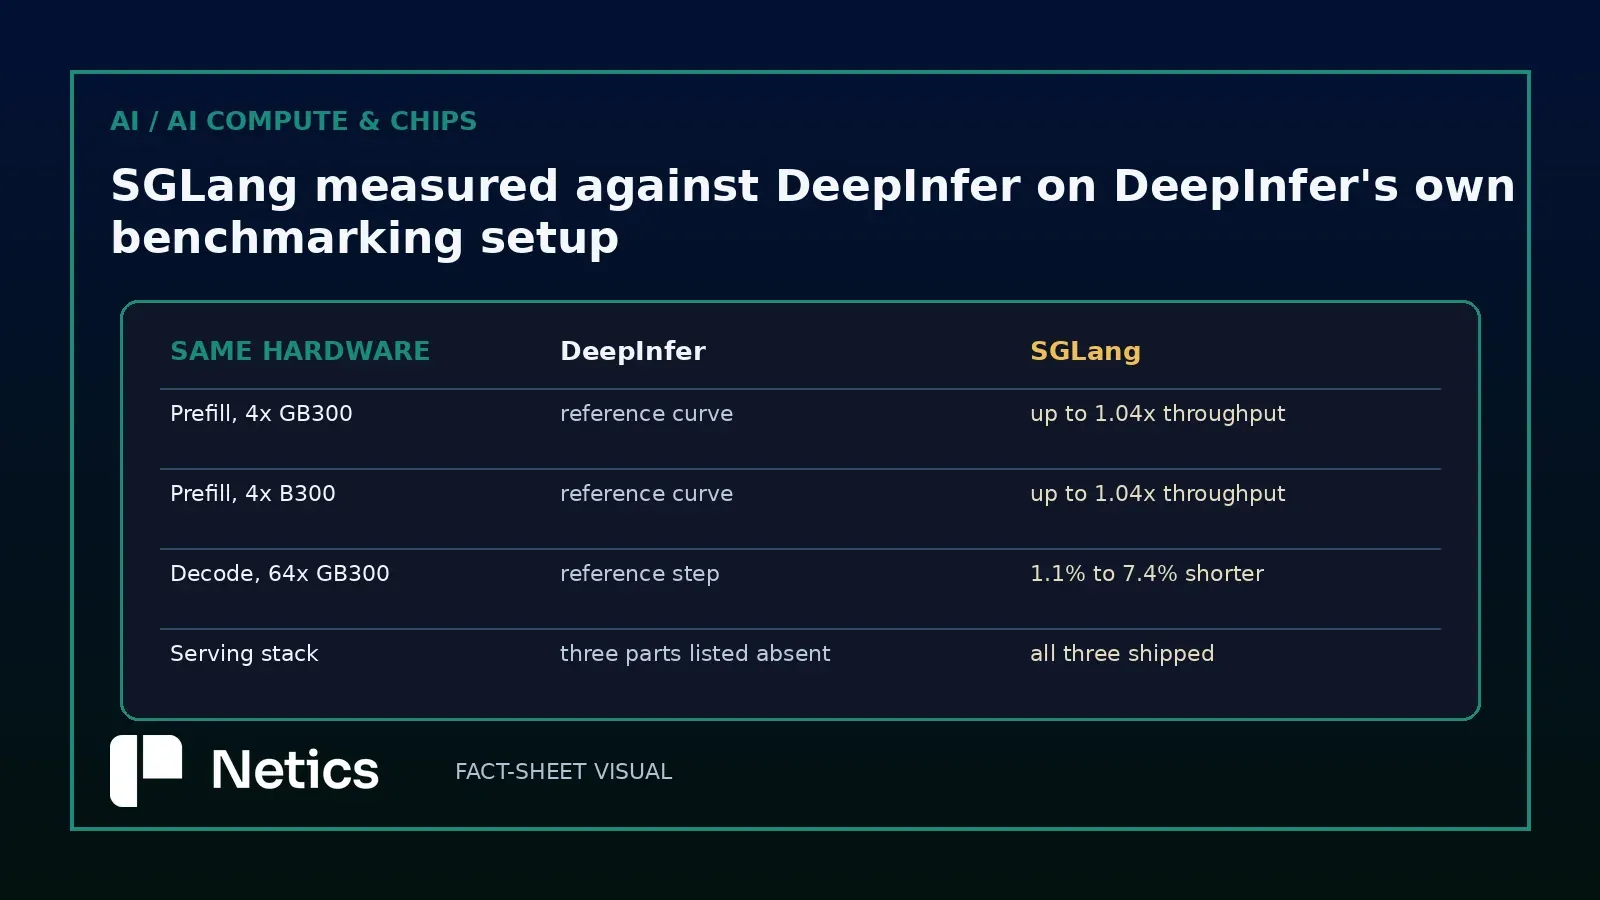Image resolution: width=1600 pixels, height=900 pixels.
Task: Select the Prefill, 4x GB300 row label
Action: coord(261,413)
